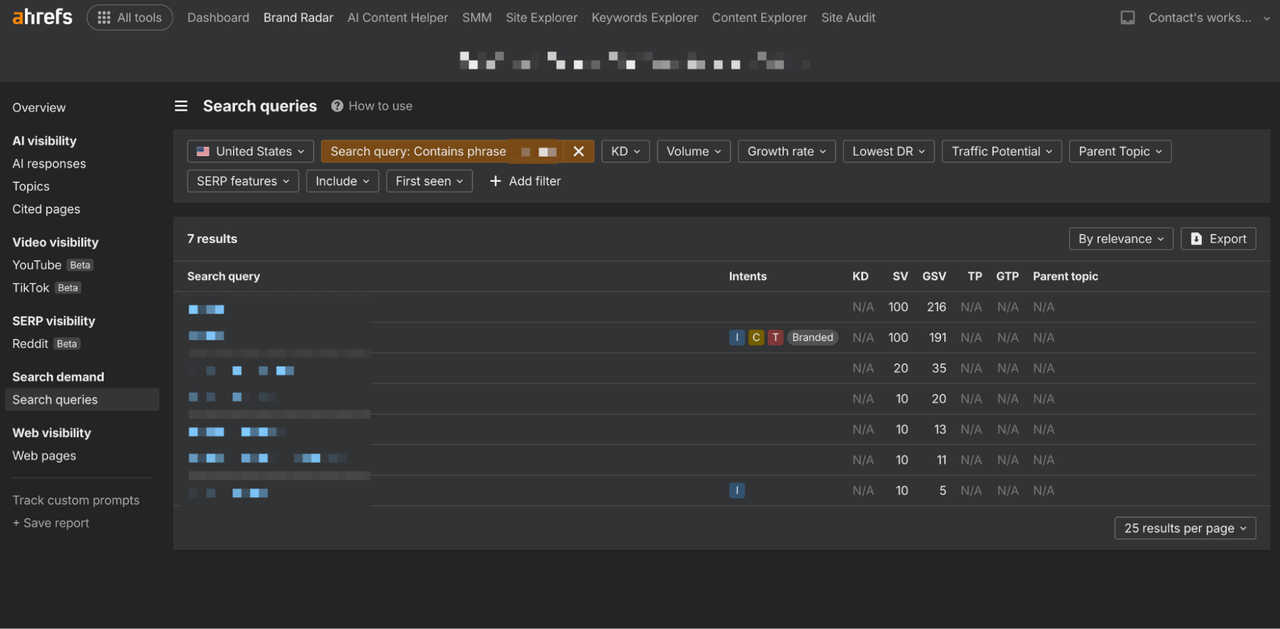The width and height of the screenshot is (1280, 629).
Task: Select the YouTube Beta sidebar item
Action: (53, 265)
